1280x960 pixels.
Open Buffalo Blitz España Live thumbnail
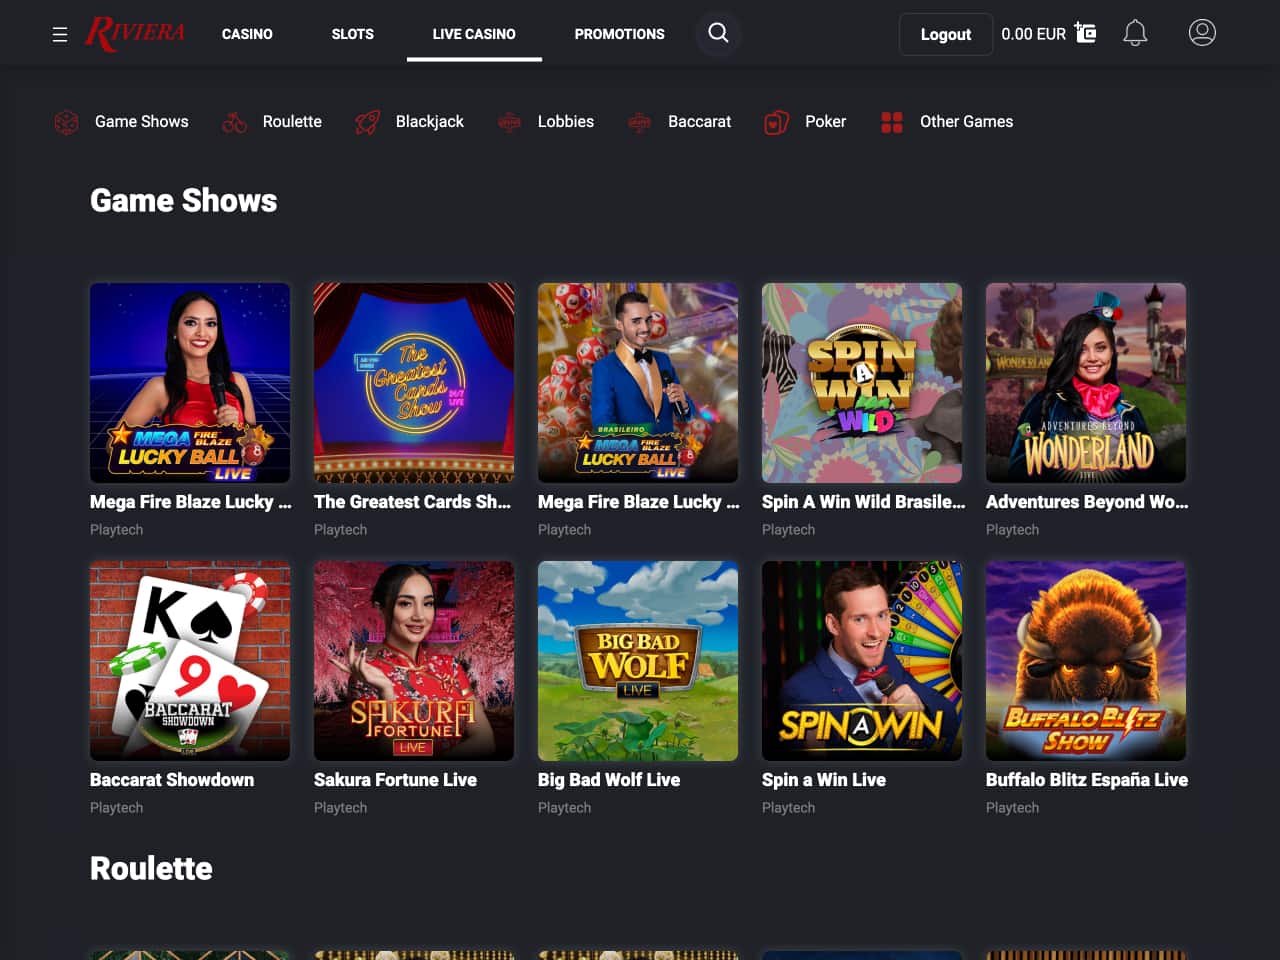(x=1086, y=661)
